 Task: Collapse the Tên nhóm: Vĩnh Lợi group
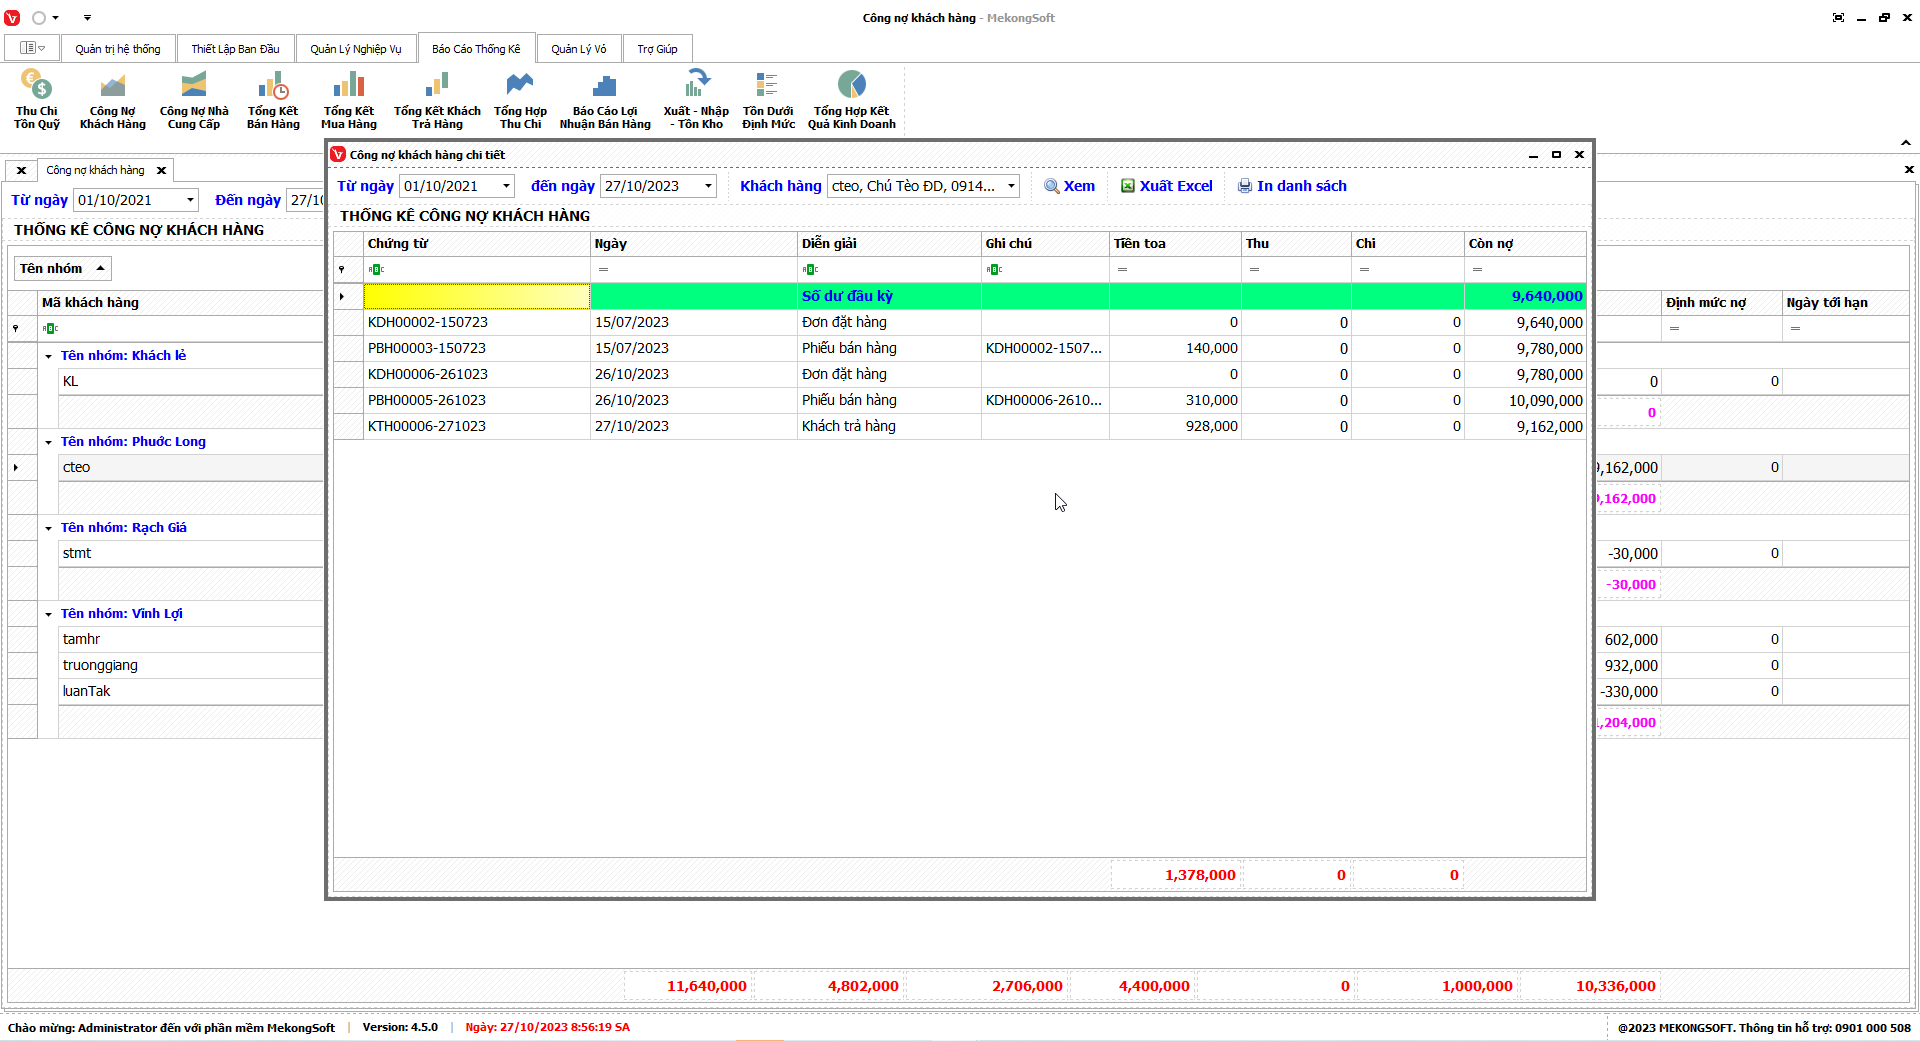48,614
